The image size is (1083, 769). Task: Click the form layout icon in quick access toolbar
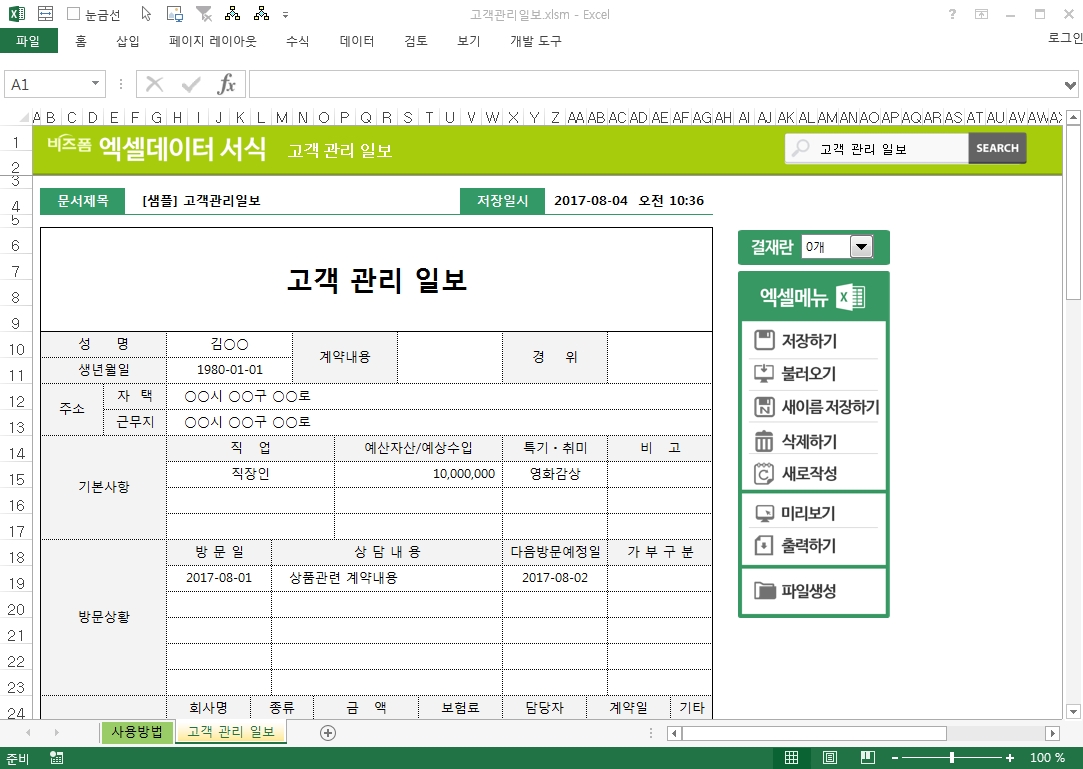tap(46, 13)
